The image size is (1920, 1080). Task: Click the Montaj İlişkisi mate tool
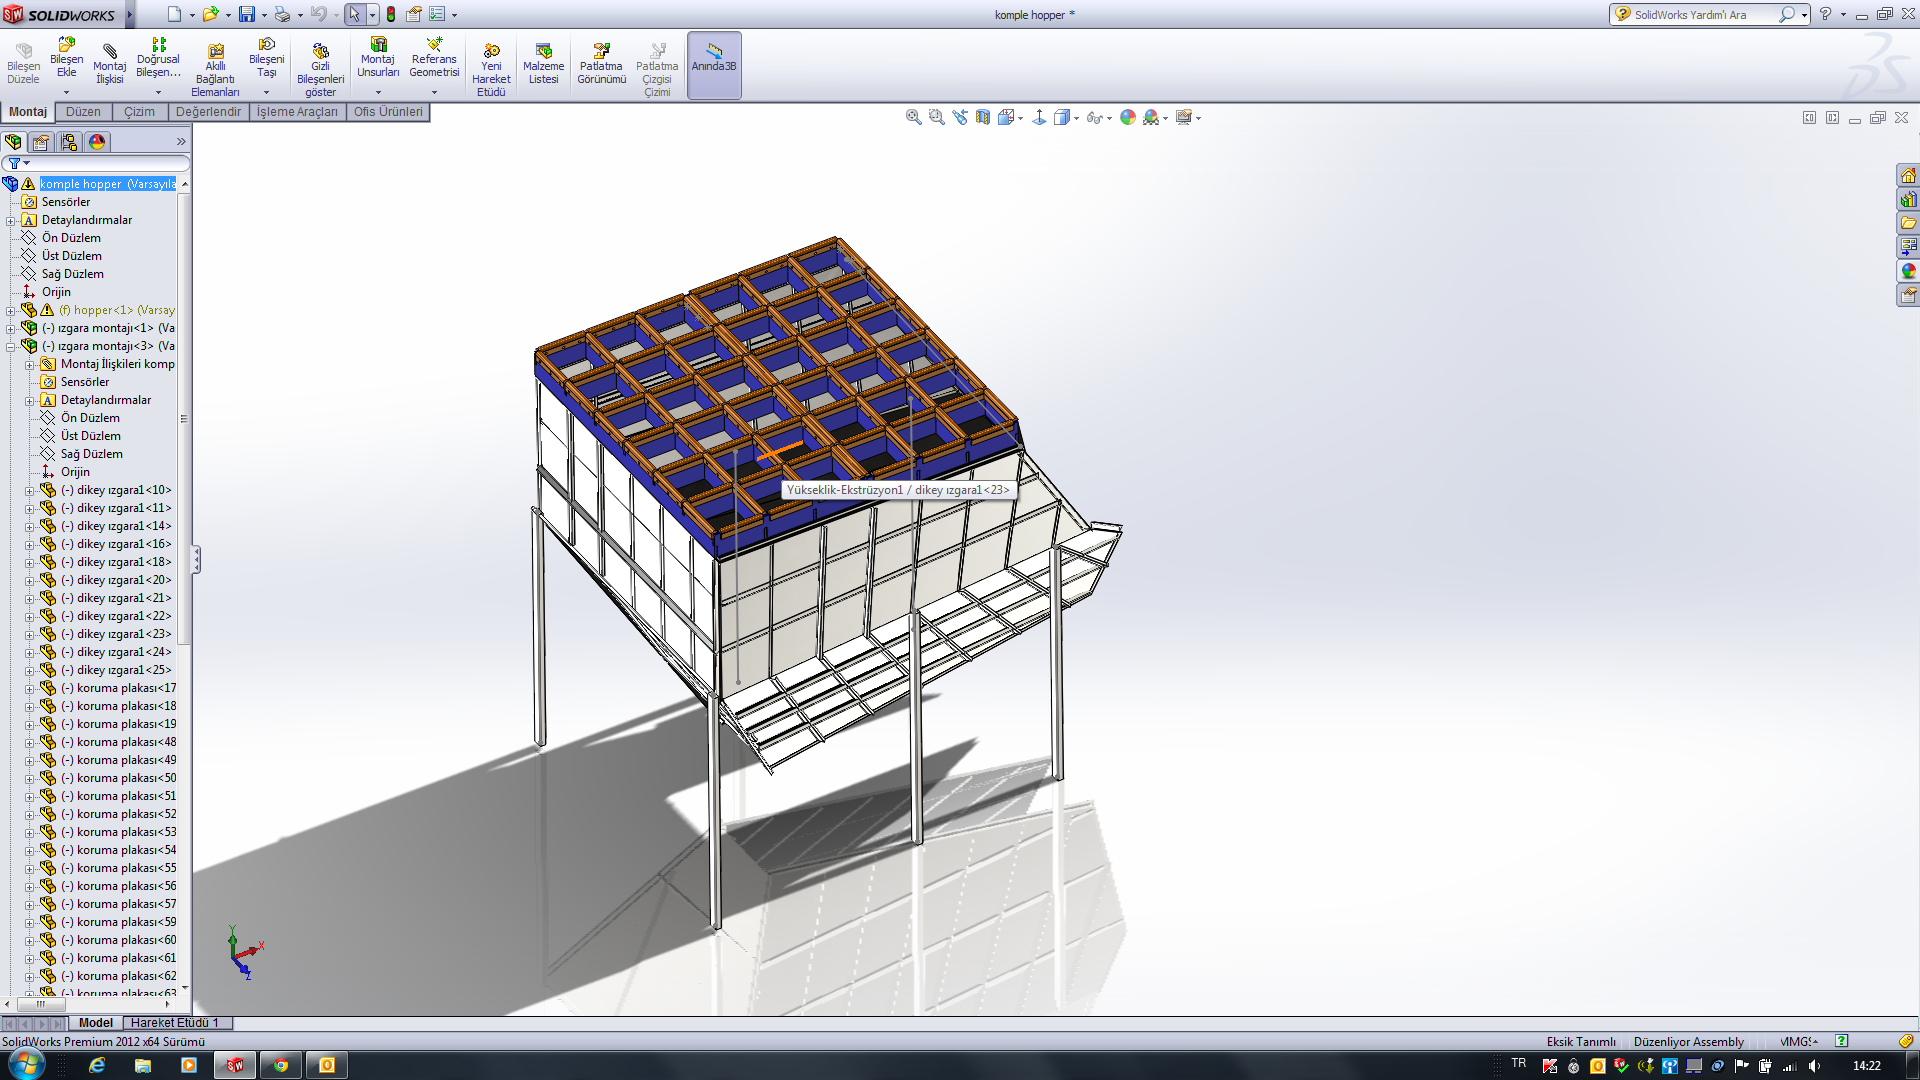pyautogui.click(x=110, y=64)
